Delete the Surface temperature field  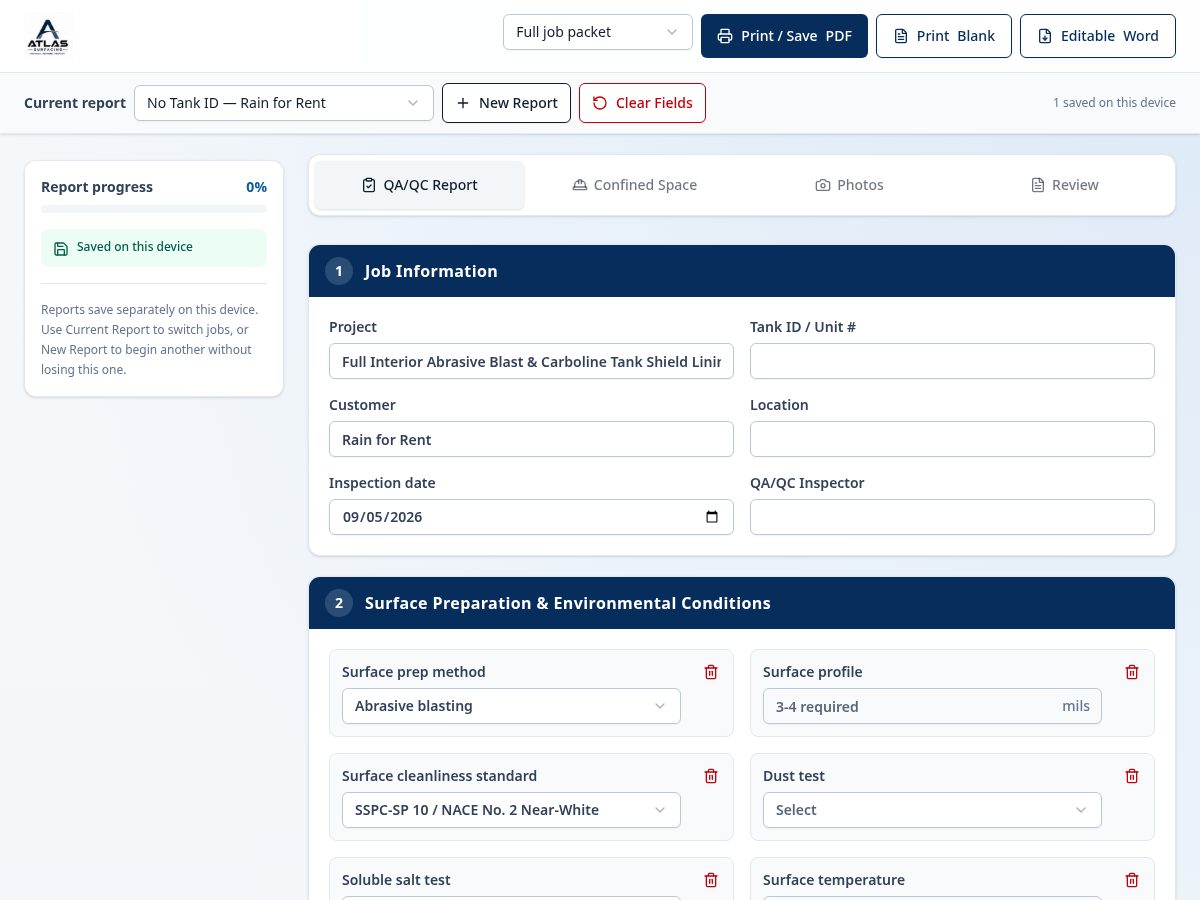(x=1132, y=880)
